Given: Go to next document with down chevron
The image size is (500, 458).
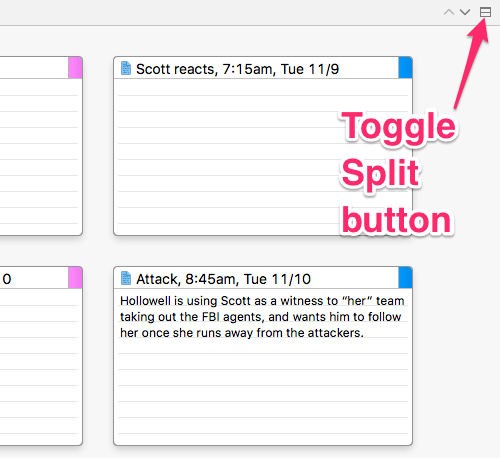Looking at the screenshot, I should [465, 12].
